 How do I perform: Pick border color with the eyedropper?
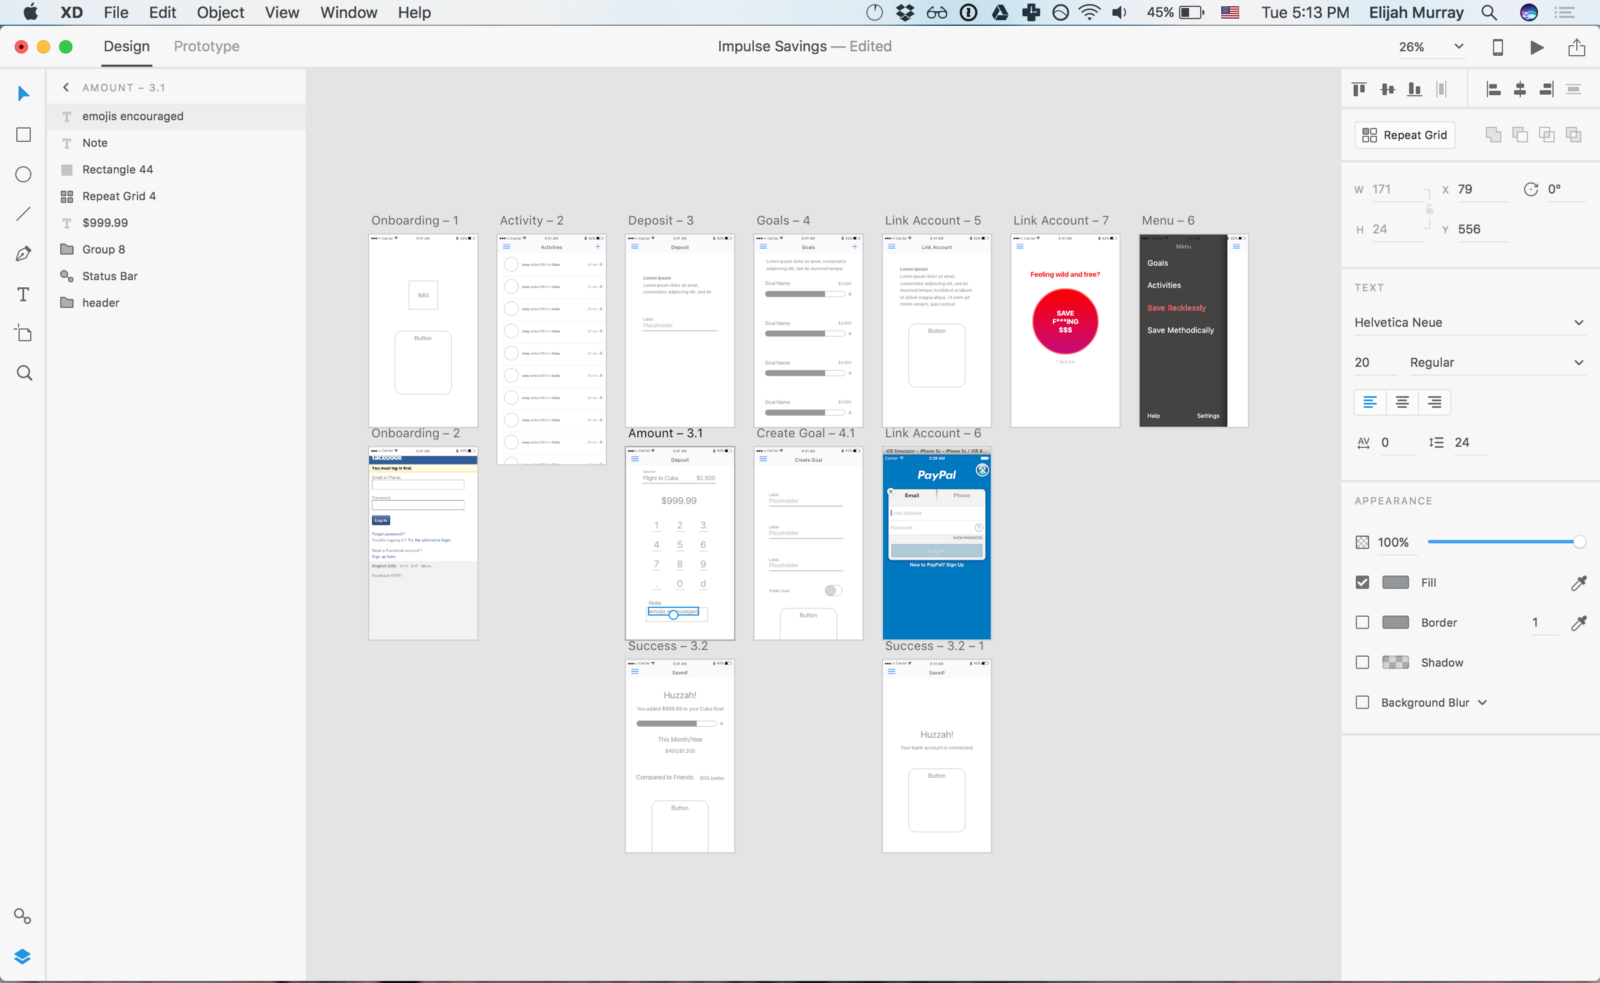pos(1579,623)
